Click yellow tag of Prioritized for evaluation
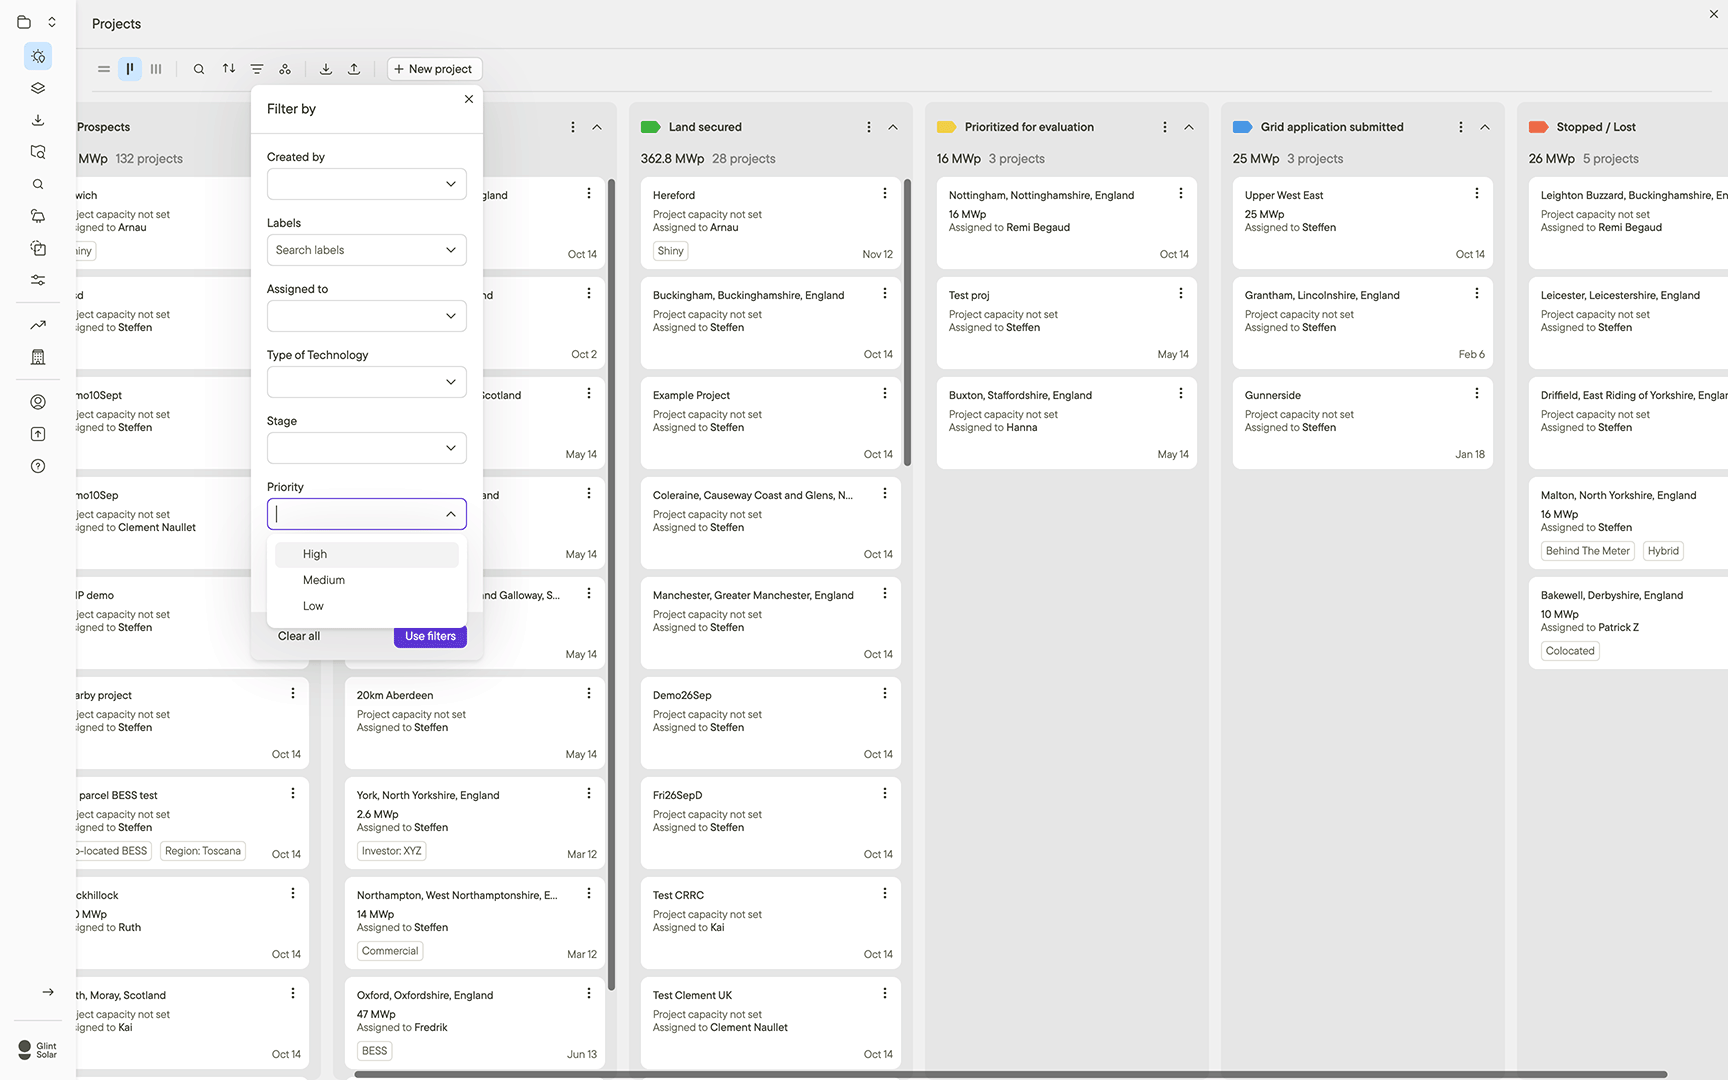Screen dimensions: 1728x1080 946,127
